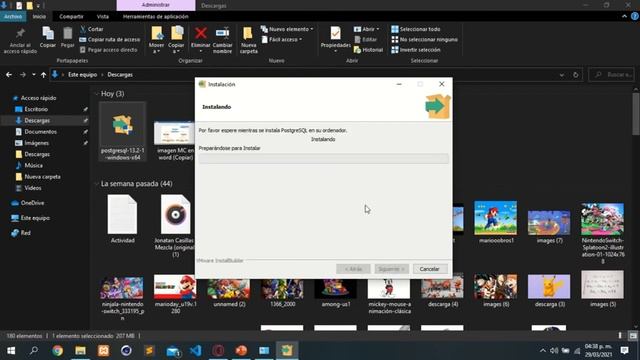Click the Cambiar nombre icon
The height and width of the screenshot is (360, 640).
pos(222,33)
